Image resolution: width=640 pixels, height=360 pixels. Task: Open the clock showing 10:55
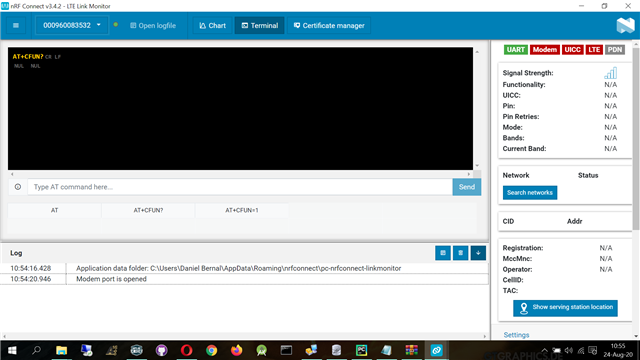point(618,350)
